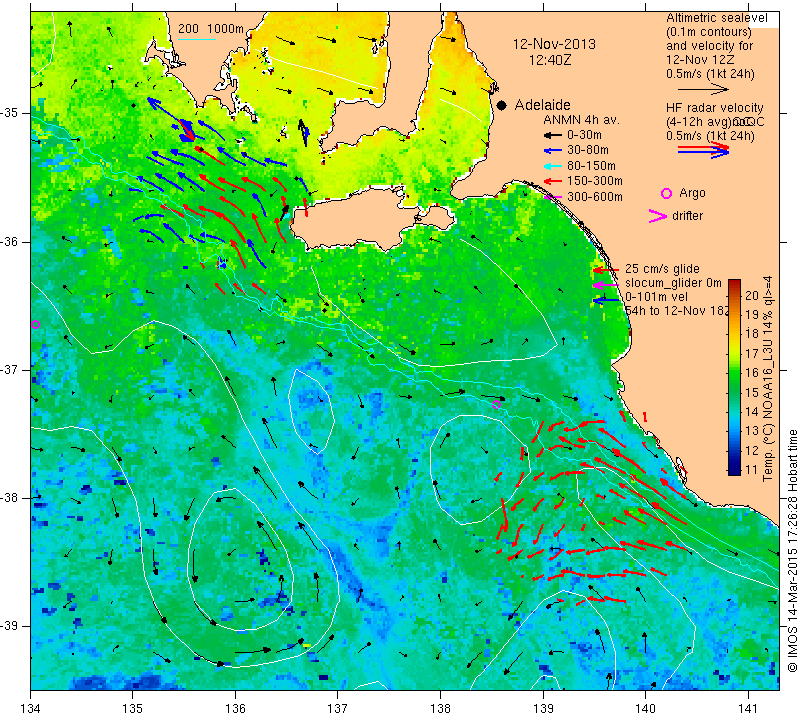
Task: Click the 20 label on temperature scale
Action: [x=752, y=295]
